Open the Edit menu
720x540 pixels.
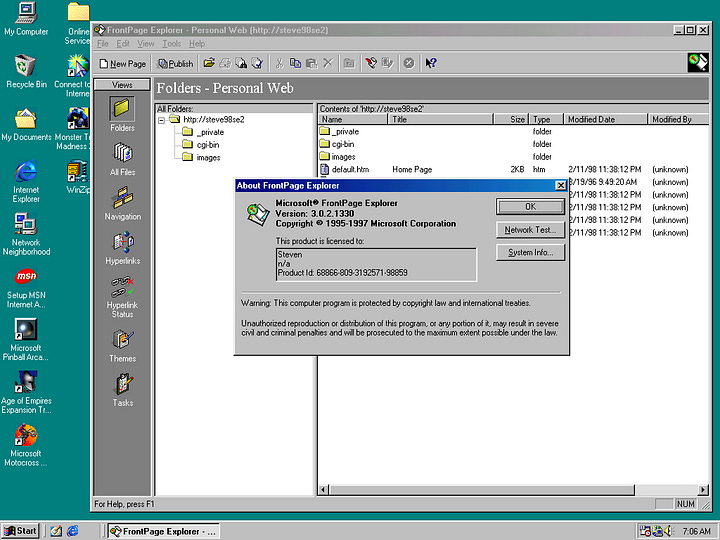[123, 44]
